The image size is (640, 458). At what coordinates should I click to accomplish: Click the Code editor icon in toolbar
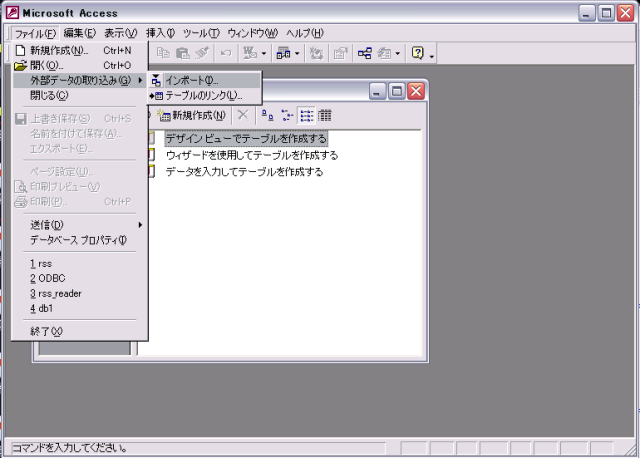316,53
